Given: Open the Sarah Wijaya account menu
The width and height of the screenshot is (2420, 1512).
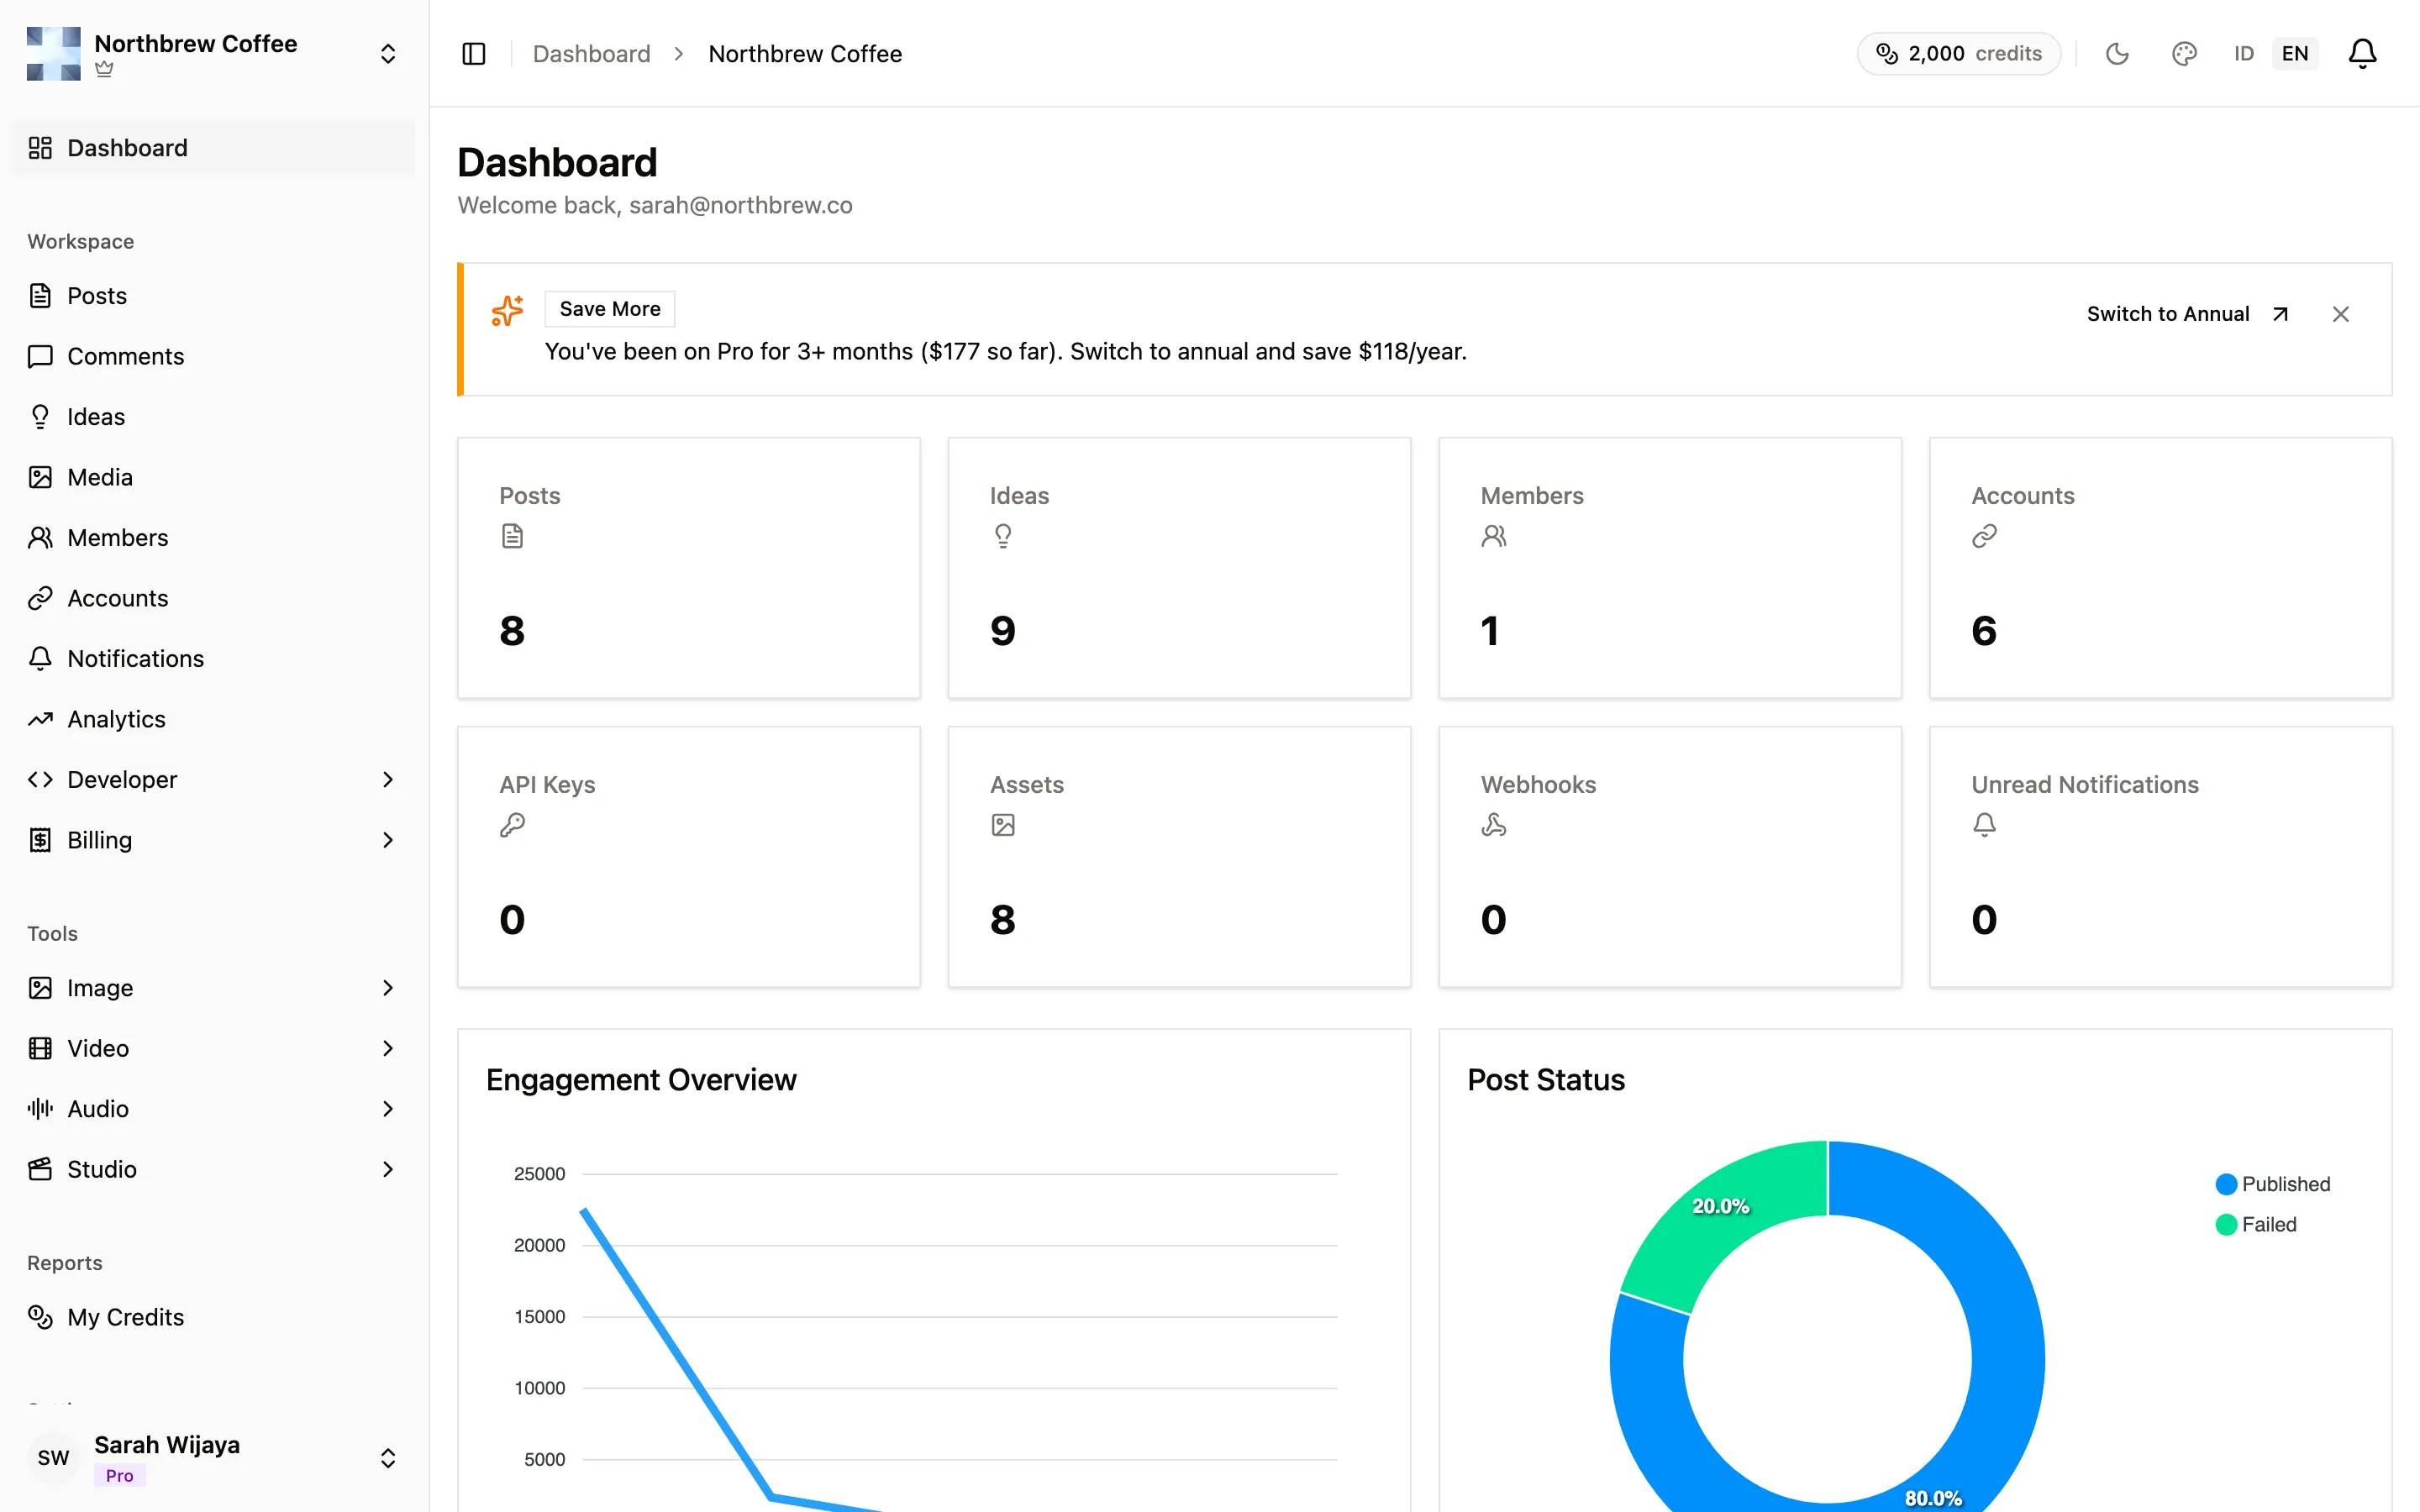Looking at the screenshot, I should click(213, 1458).
